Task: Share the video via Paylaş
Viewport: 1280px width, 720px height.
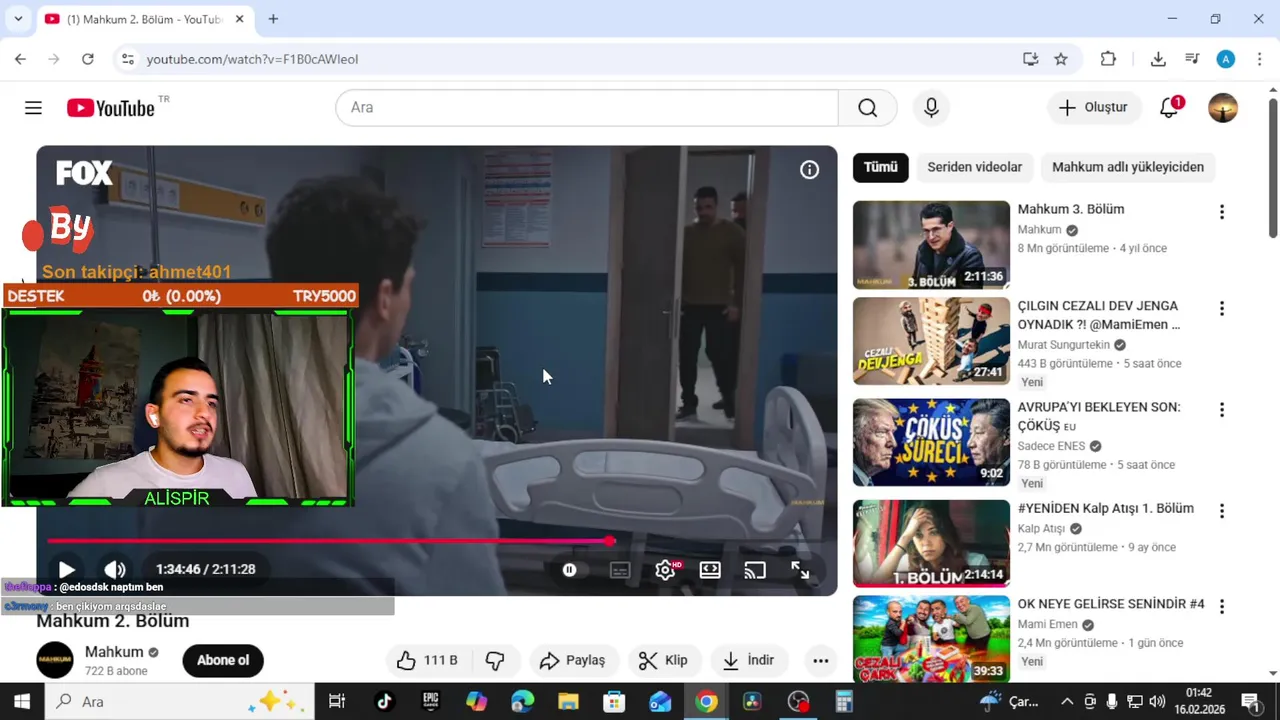Action: [x=572, y=660]
